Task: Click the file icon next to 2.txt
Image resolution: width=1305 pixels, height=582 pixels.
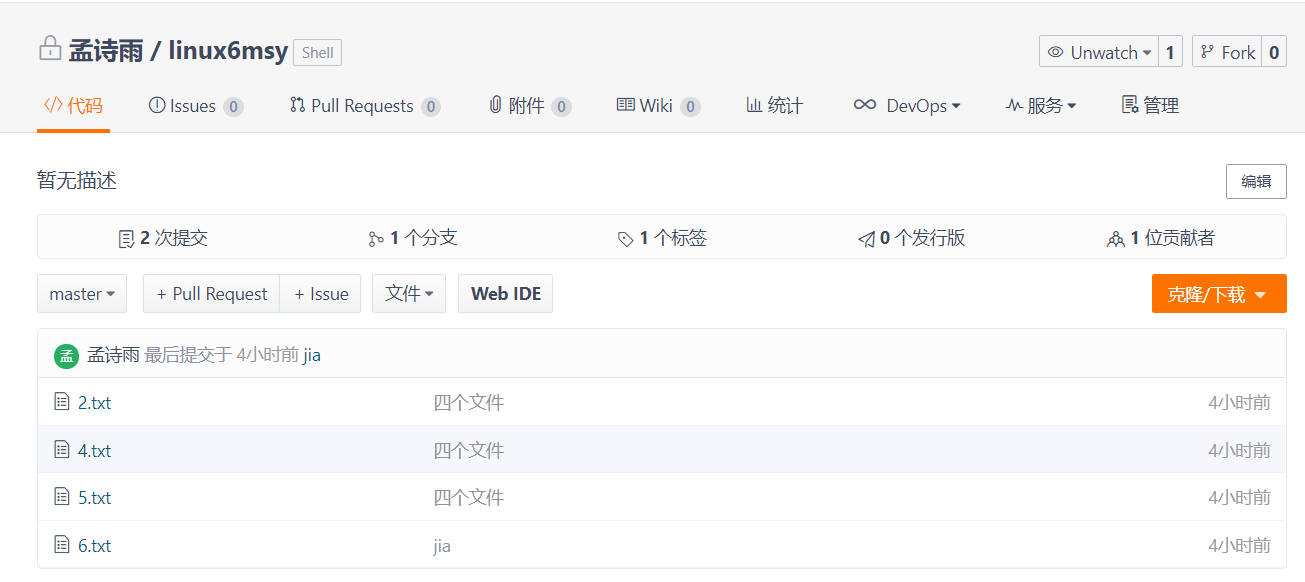Action: pos(62,402)
